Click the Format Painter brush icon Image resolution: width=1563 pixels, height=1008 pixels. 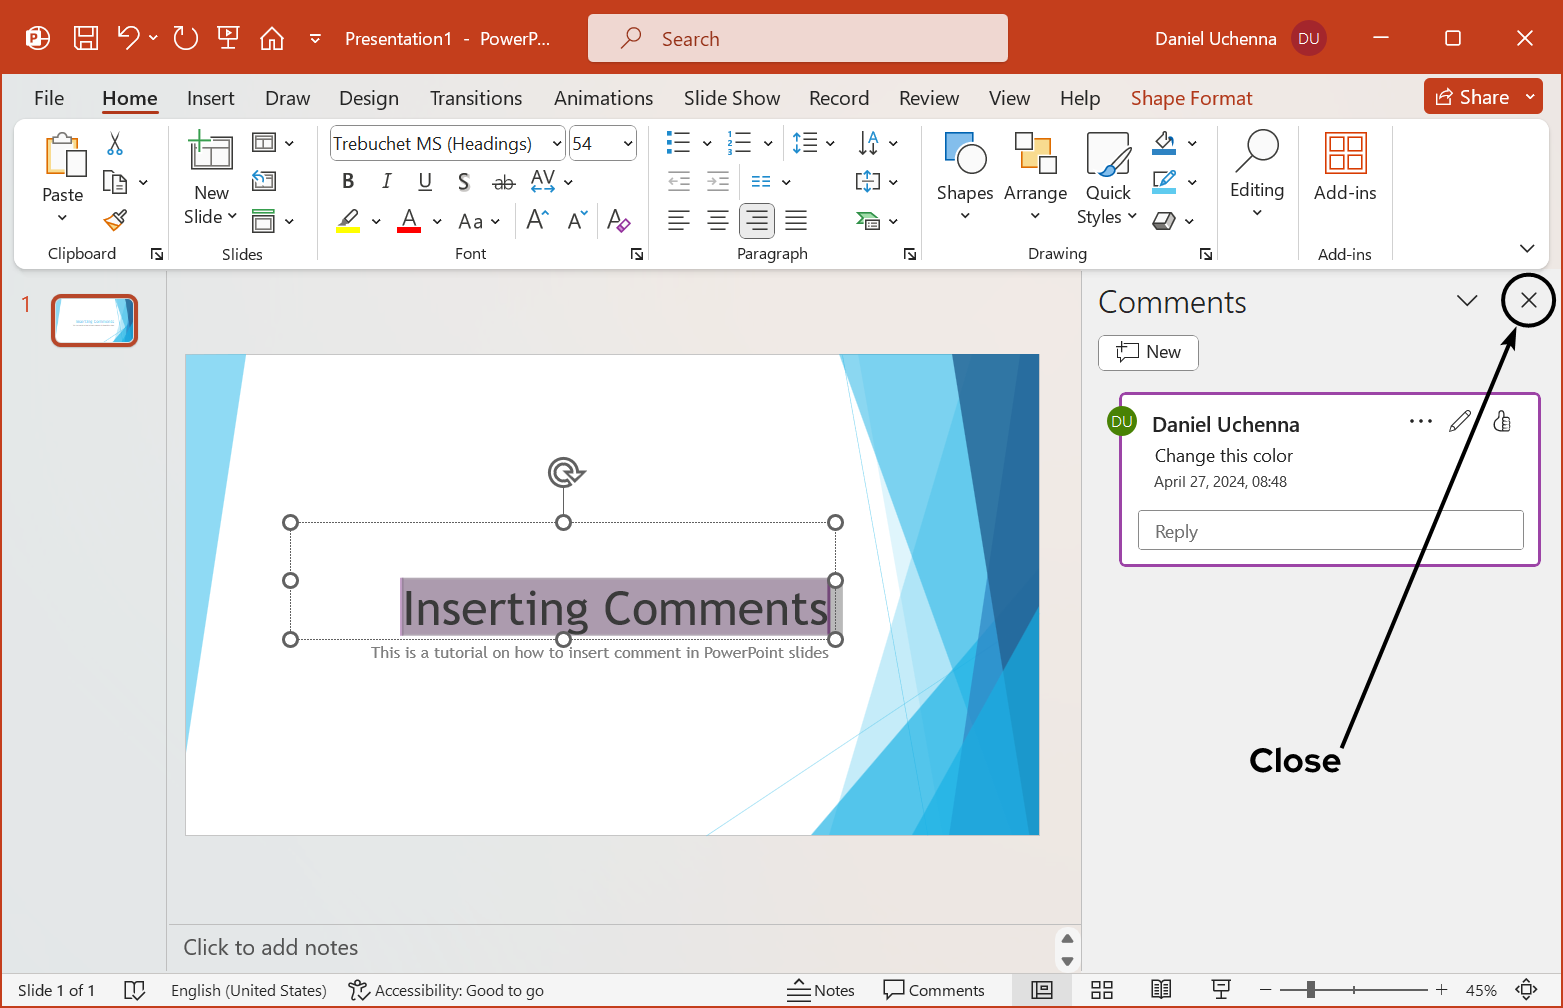pos(116,220)
